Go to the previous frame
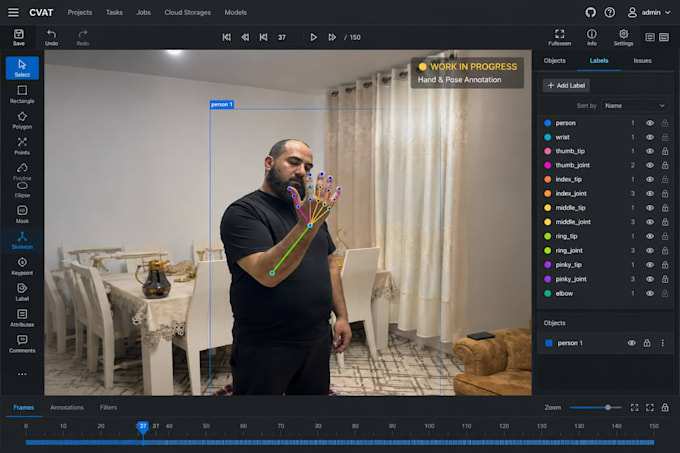 click(263, 37)
